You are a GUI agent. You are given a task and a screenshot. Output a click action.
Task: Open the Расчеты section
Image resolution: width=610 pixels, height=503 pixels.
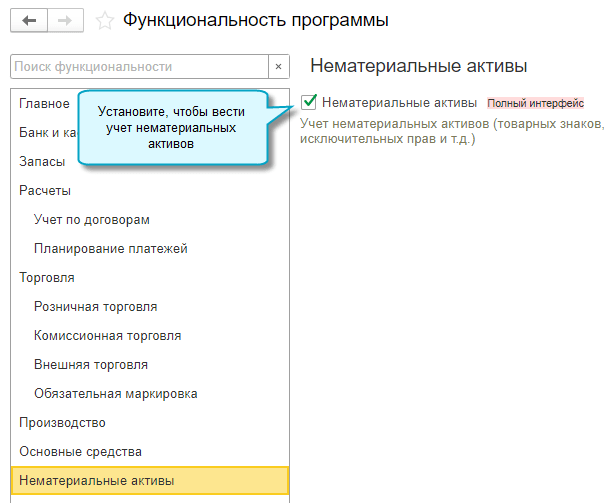[45, 190]
